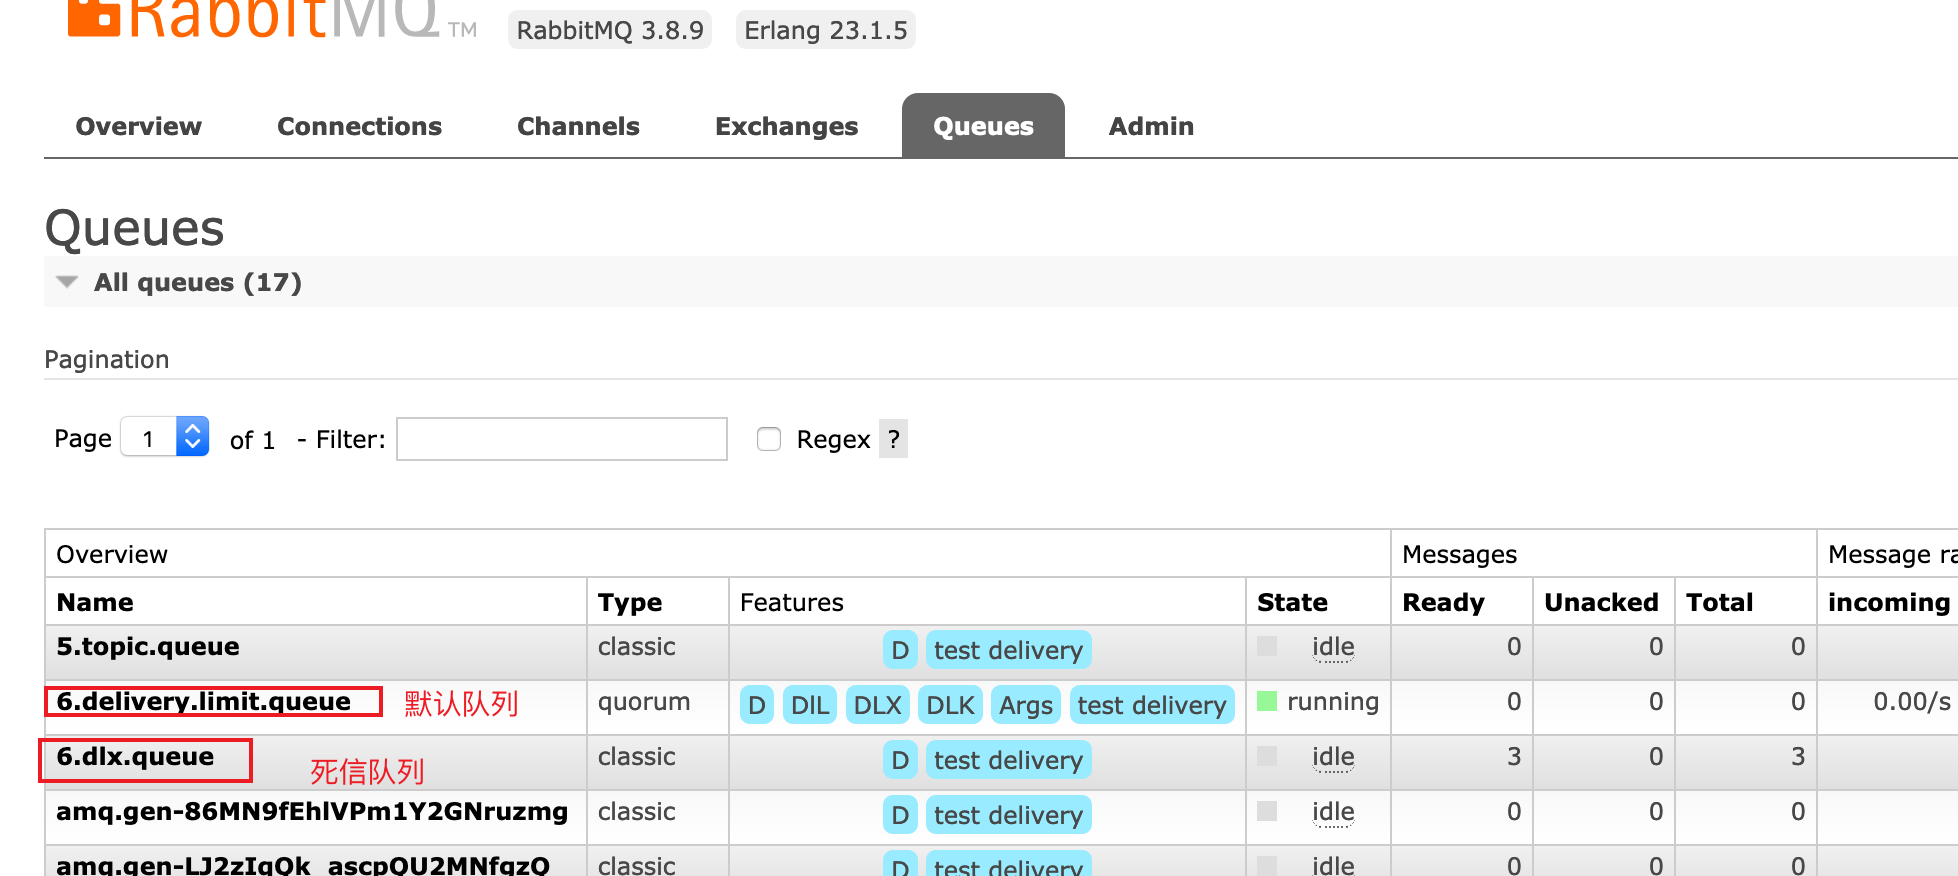Screen dimensions: 1958x876
Task: Click the green running state indicator
Action: point(1267,701)
